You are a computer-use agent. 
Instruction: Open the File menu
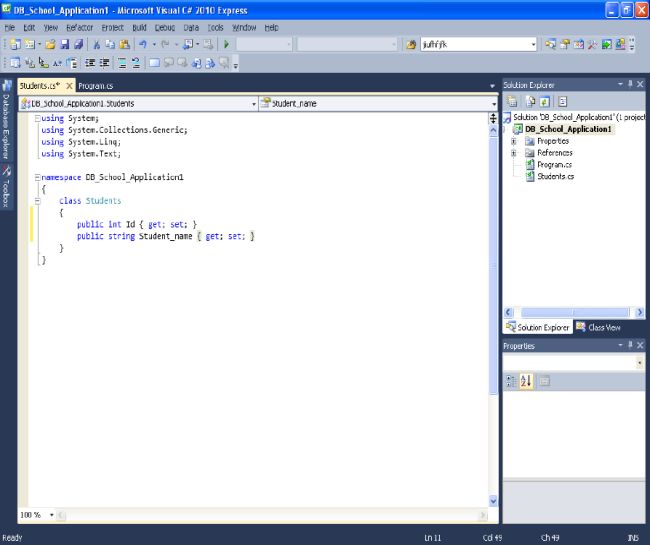[x=10, y=28]
